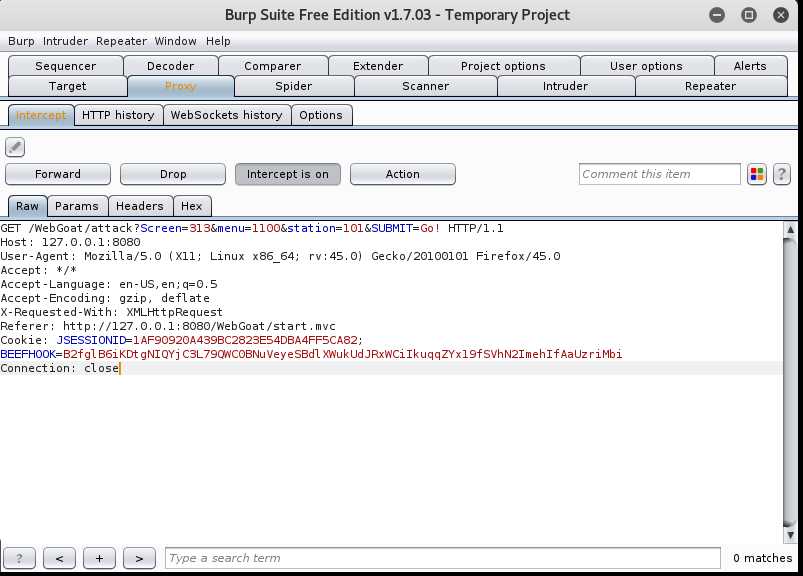Switch to the Decoder tab

(x=171, y=66)
